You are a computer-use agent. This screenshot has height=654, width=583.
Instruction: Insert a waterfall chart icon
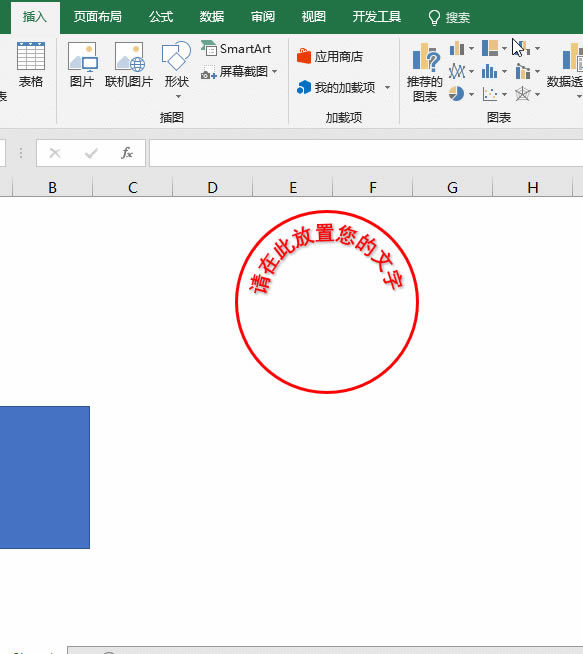click(523, 48)
